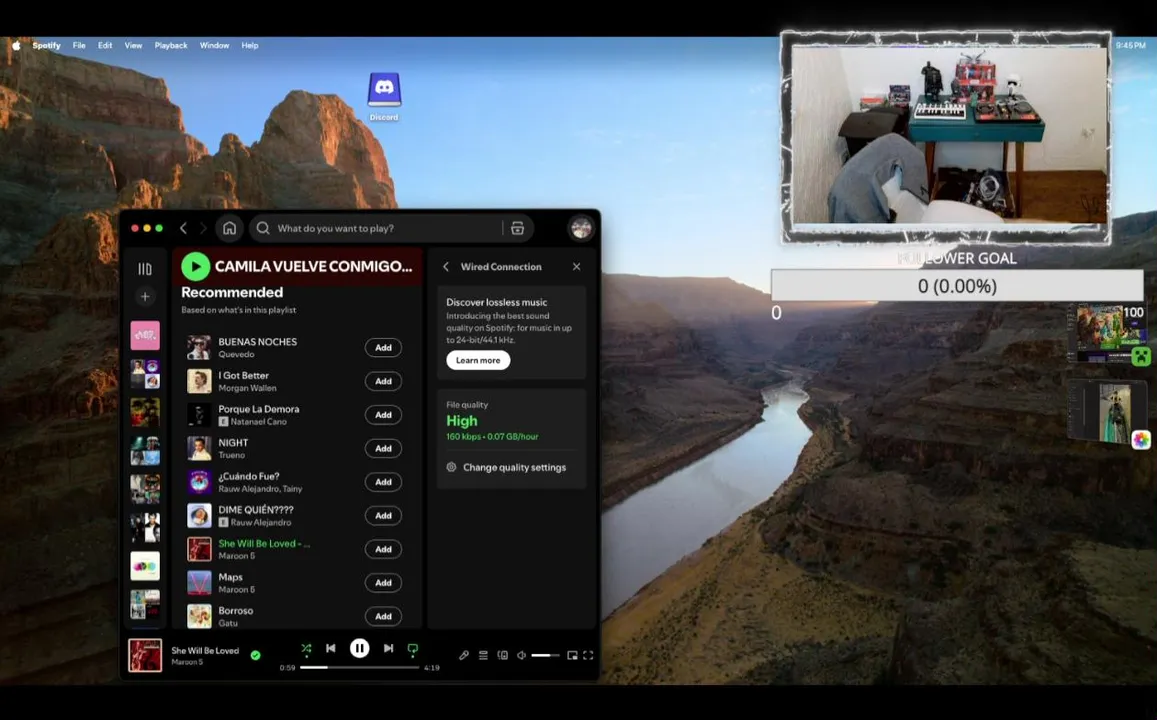This screenshot has height=720, width=1157.
Task: Toggle repeat mode
Action: [412, 648]
